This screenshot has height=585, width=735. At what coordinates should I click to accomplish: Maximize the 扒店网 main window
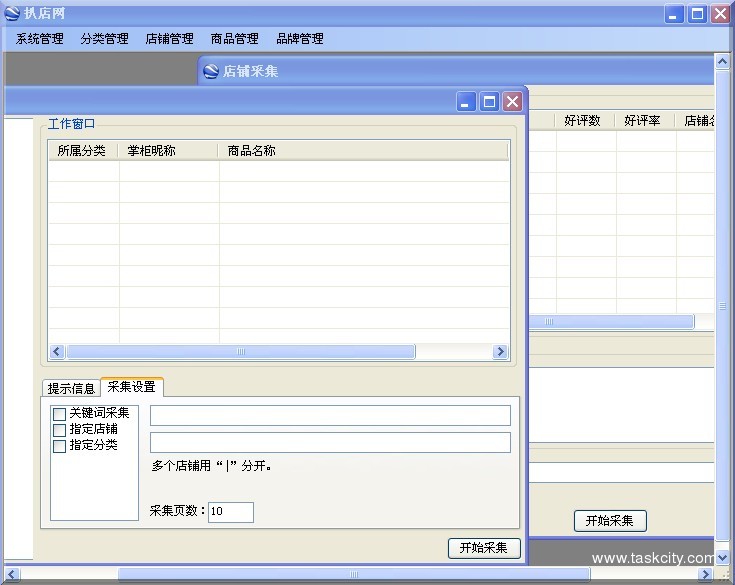point(697,14)
